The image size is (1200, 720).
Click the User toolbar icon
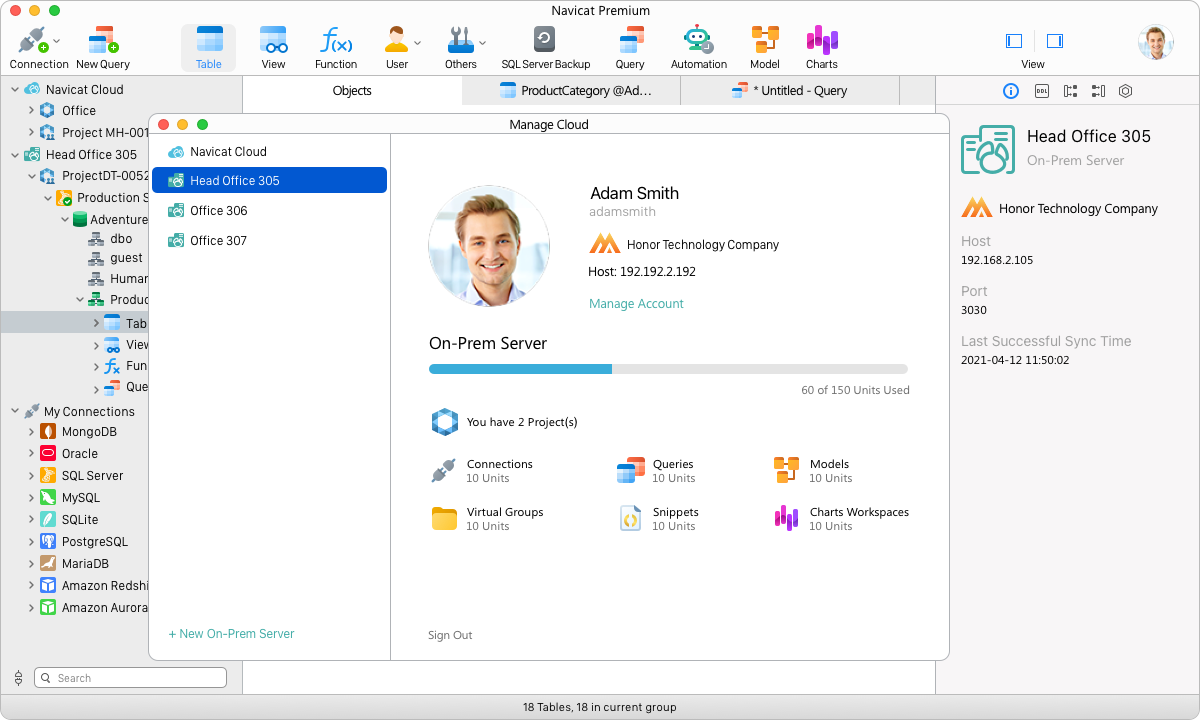(x=396, y=40)
